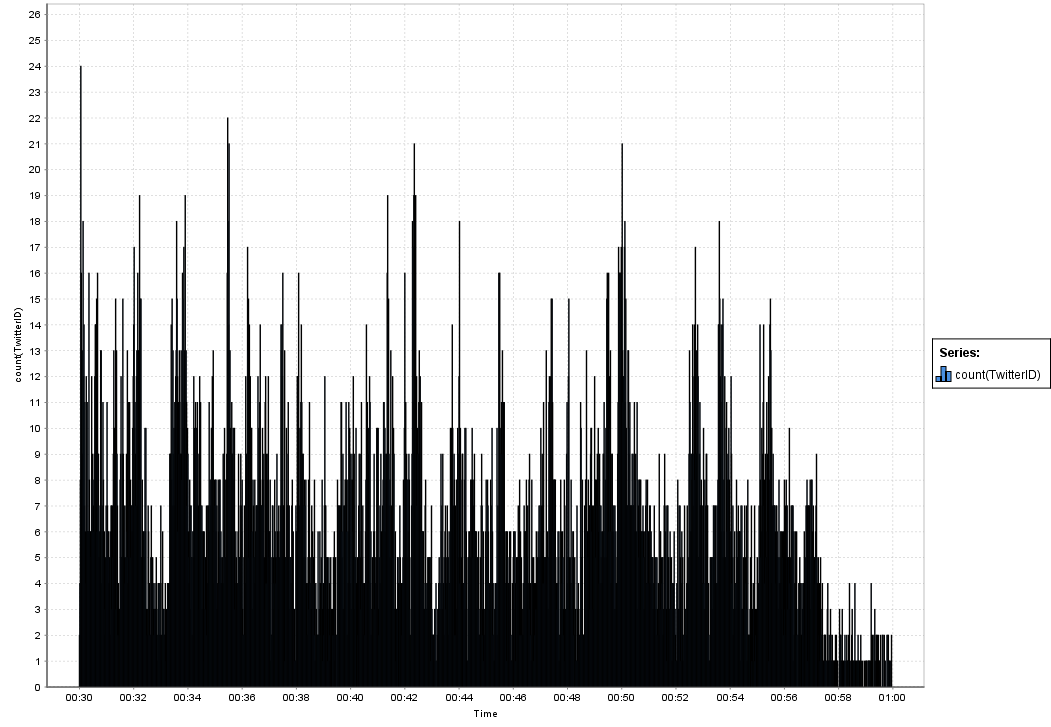Click the 01:00 x-axis label
The width and height of the screenshot is (1051, 727).
[892, 698]
